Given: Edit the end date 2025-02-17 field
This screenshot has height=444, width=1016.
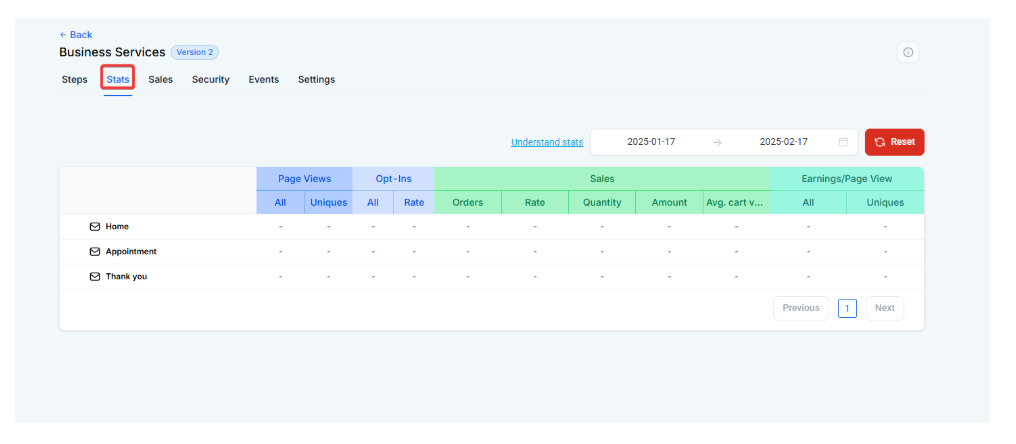Looking at the screenshot, I should (783, 142).
